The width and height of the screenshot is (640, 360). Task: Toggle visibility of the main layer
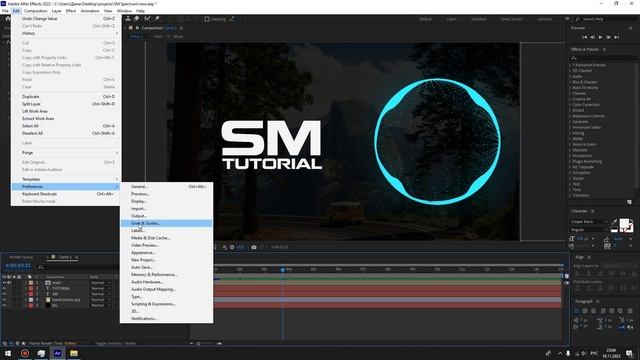point(4,283)
